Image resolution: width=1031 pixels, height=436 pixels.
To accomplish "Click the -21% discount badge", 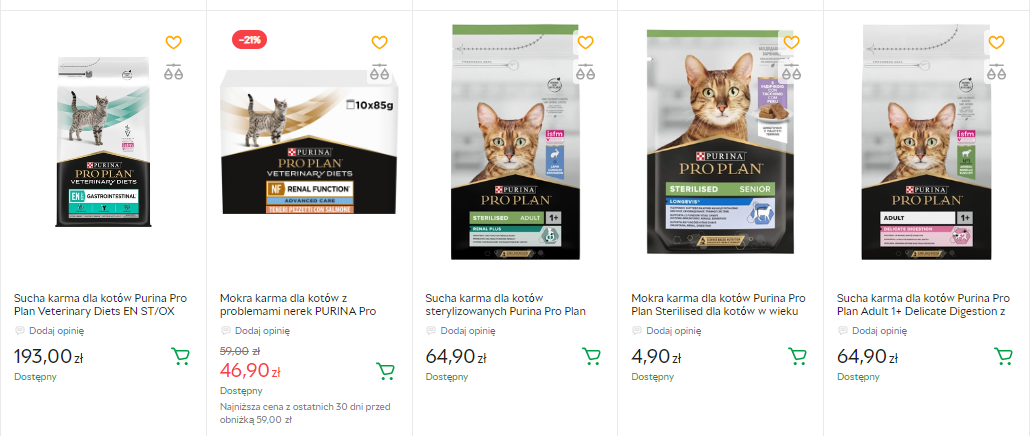I will [248, 40].
